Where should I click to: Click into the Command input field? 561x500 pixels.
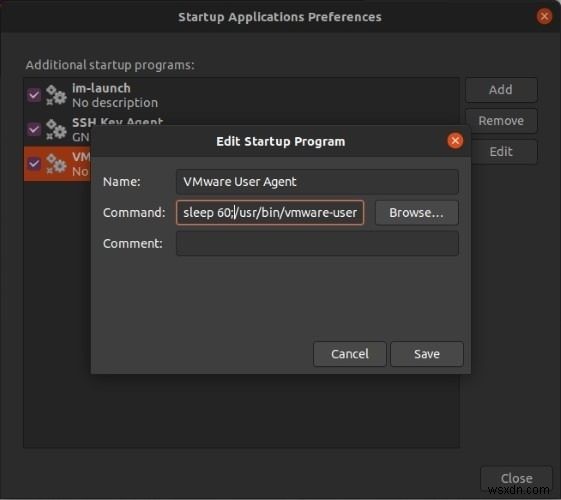[270, 213]
